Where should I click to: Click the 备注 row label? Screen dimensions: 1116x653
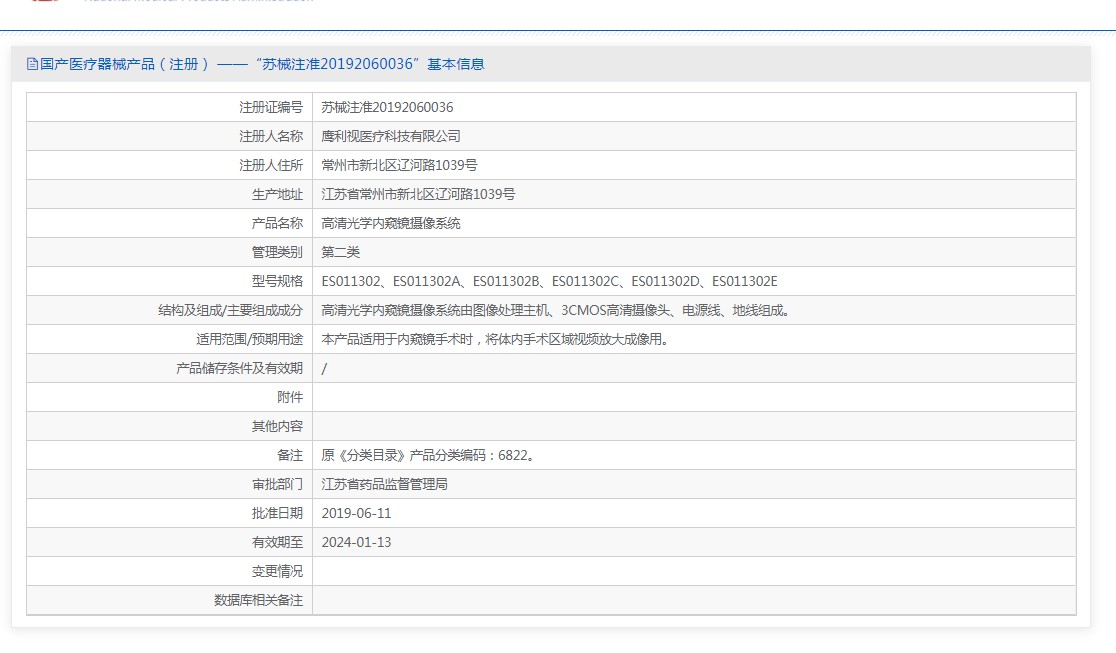(290, 456)
